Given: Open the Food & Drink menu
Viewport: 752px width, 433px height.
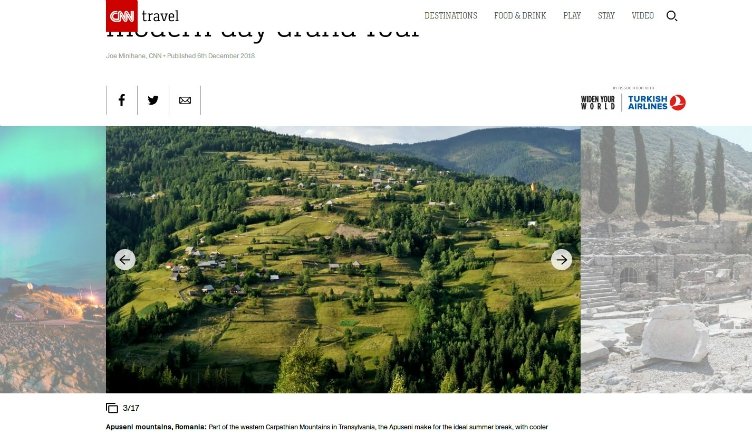Looking at the screenshot, I should [520, 16].
